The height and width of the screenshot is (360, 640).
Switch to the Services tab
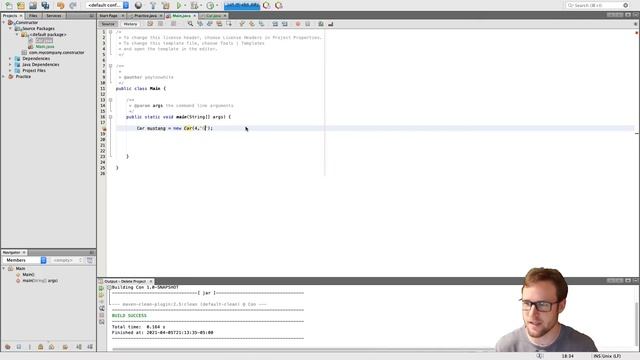53,16
